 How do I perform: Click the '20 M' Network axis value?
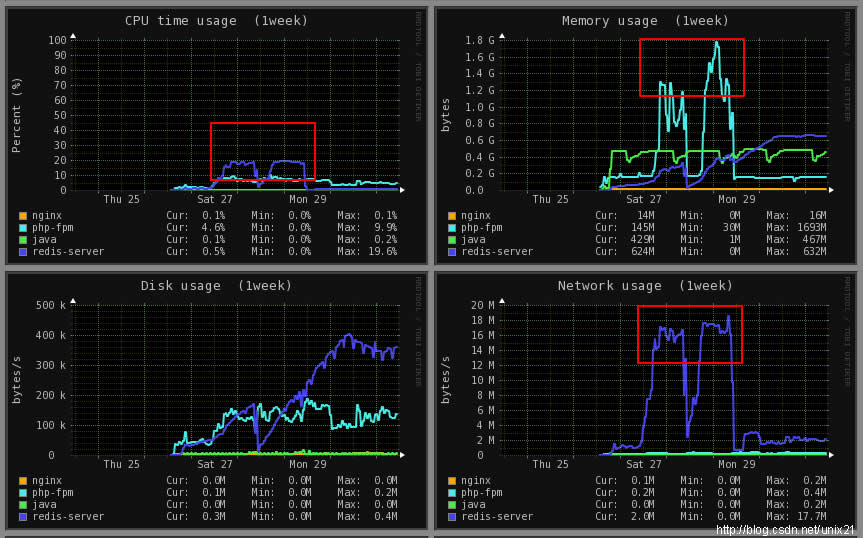[483, 305]
